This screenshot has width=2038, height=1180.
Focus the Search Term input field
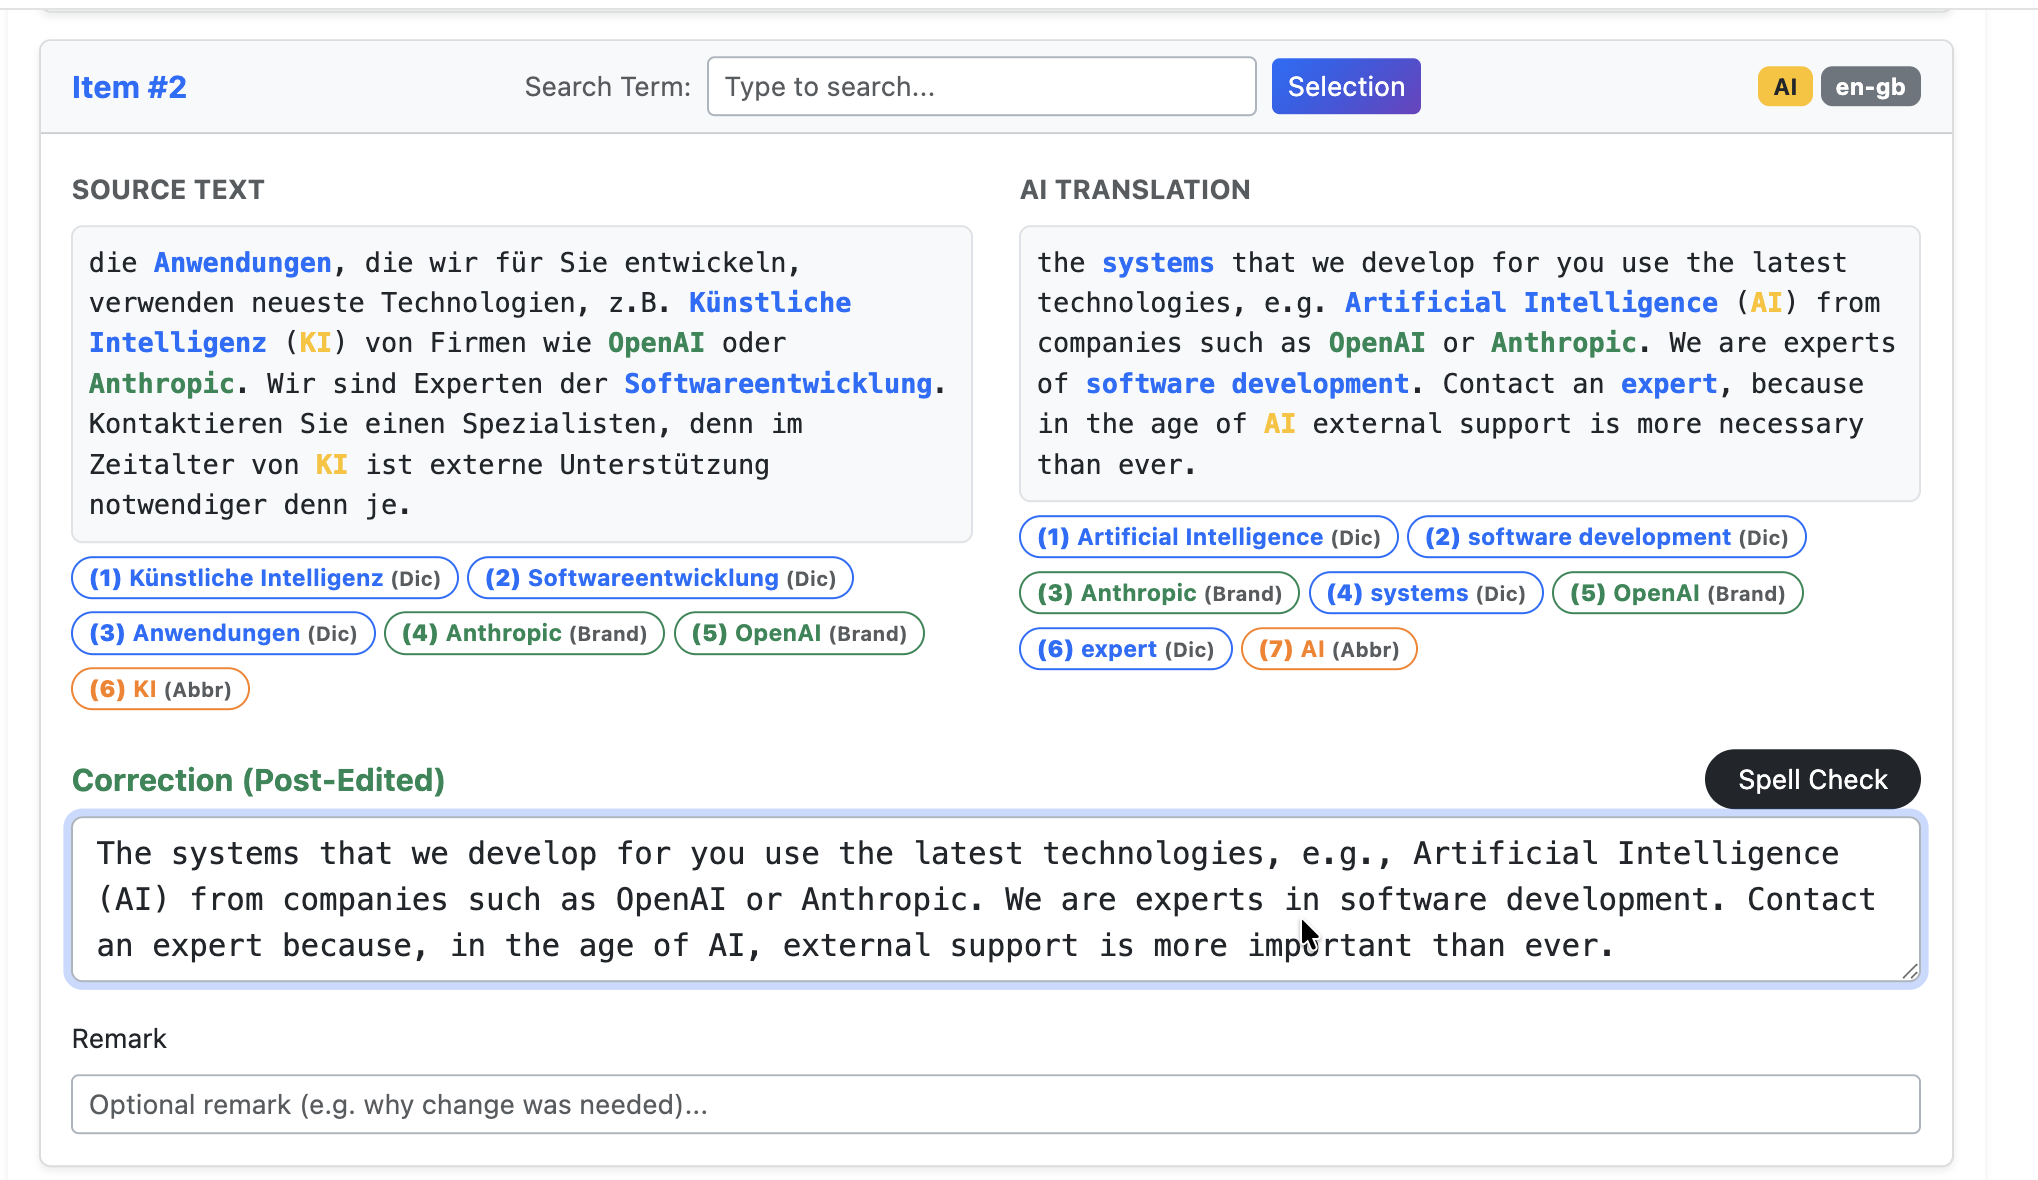(x=981, y=87)
